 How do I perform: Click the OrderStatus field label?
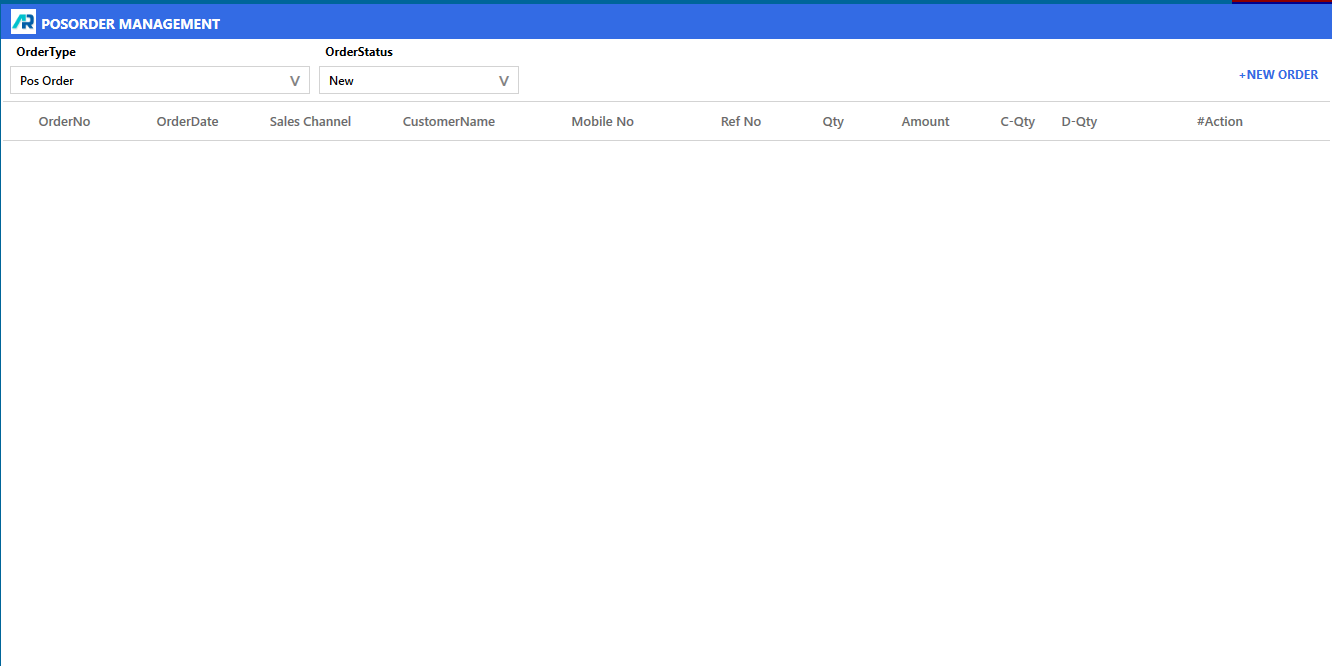tap(359, 52)
